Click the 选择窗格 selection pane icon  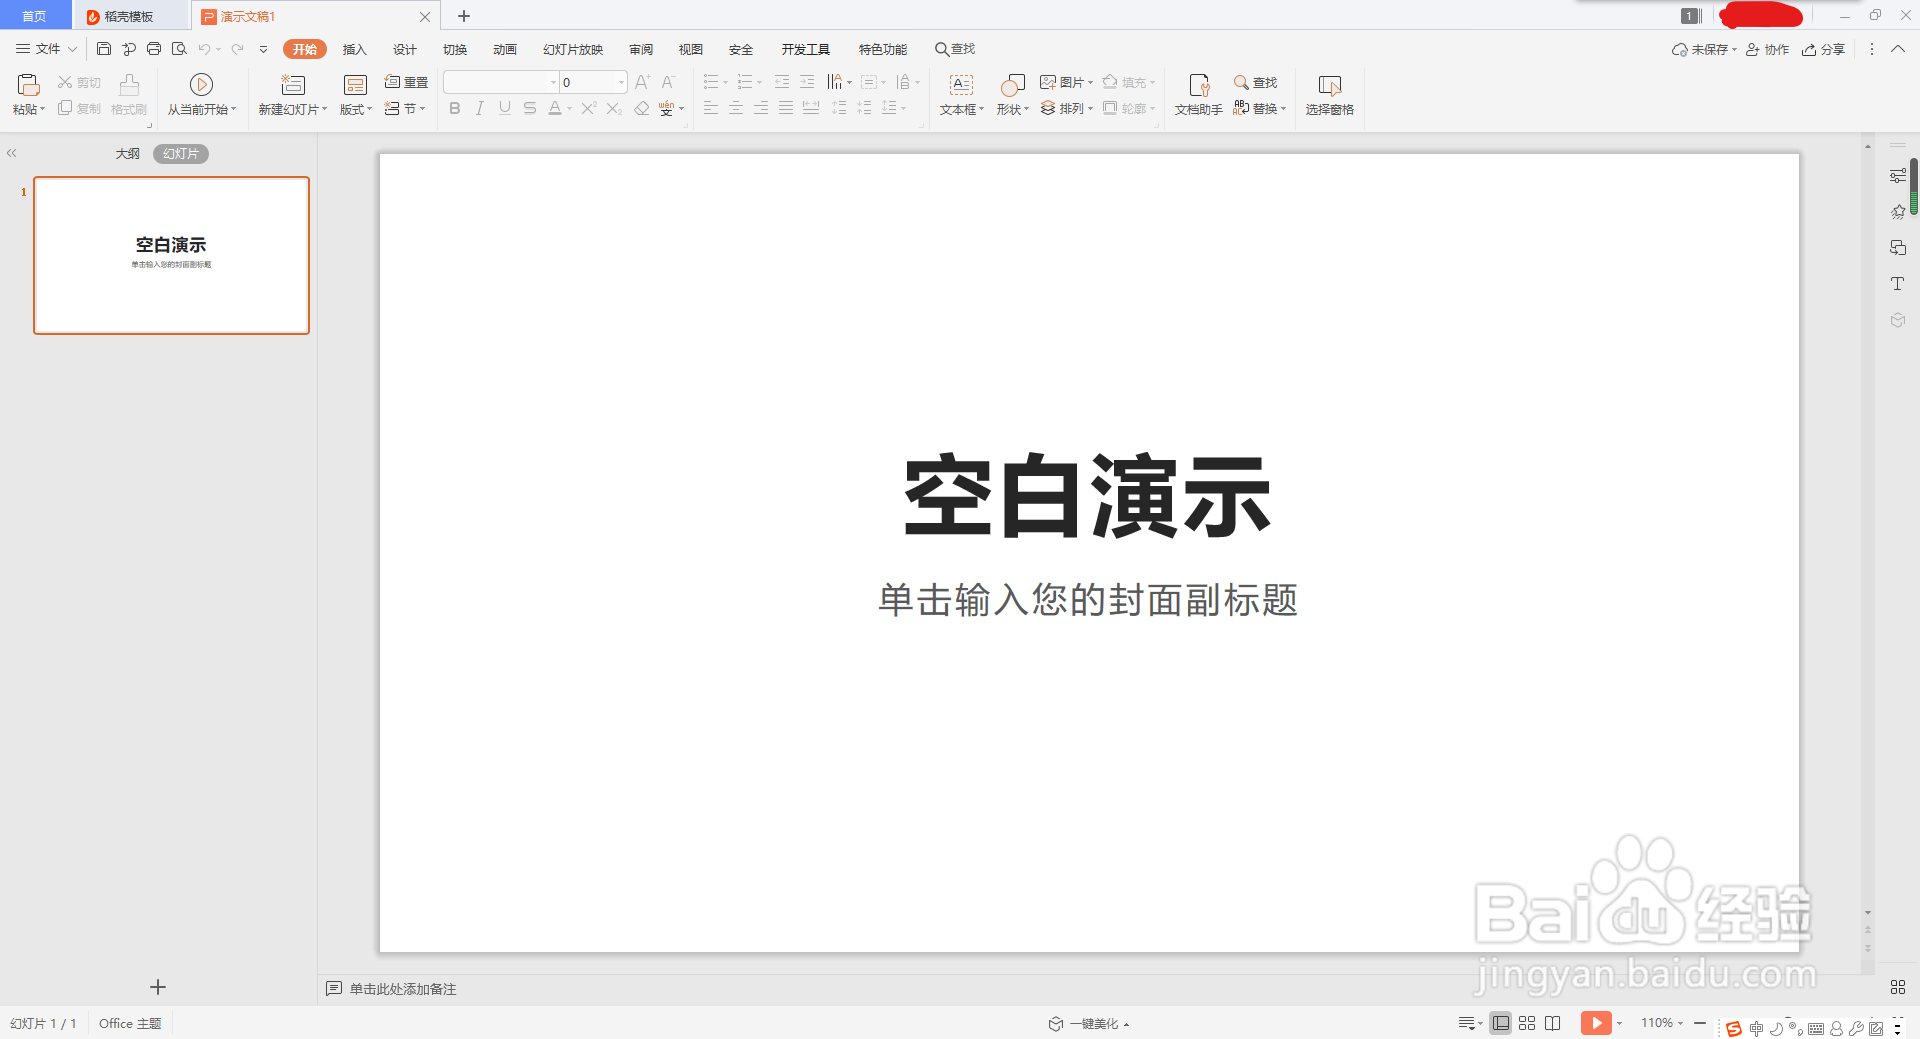tap(1330, 95)
